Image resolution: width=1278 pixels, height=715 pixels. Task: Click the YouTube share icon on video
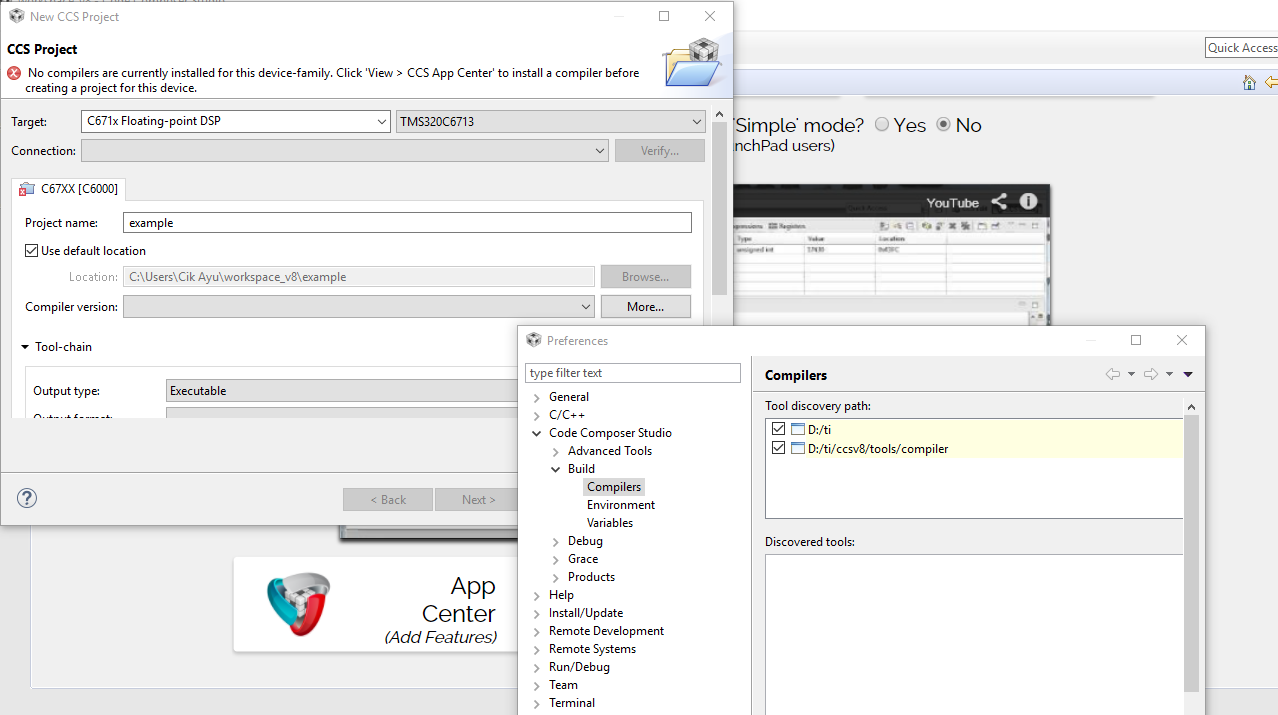[x=999, y=202]
